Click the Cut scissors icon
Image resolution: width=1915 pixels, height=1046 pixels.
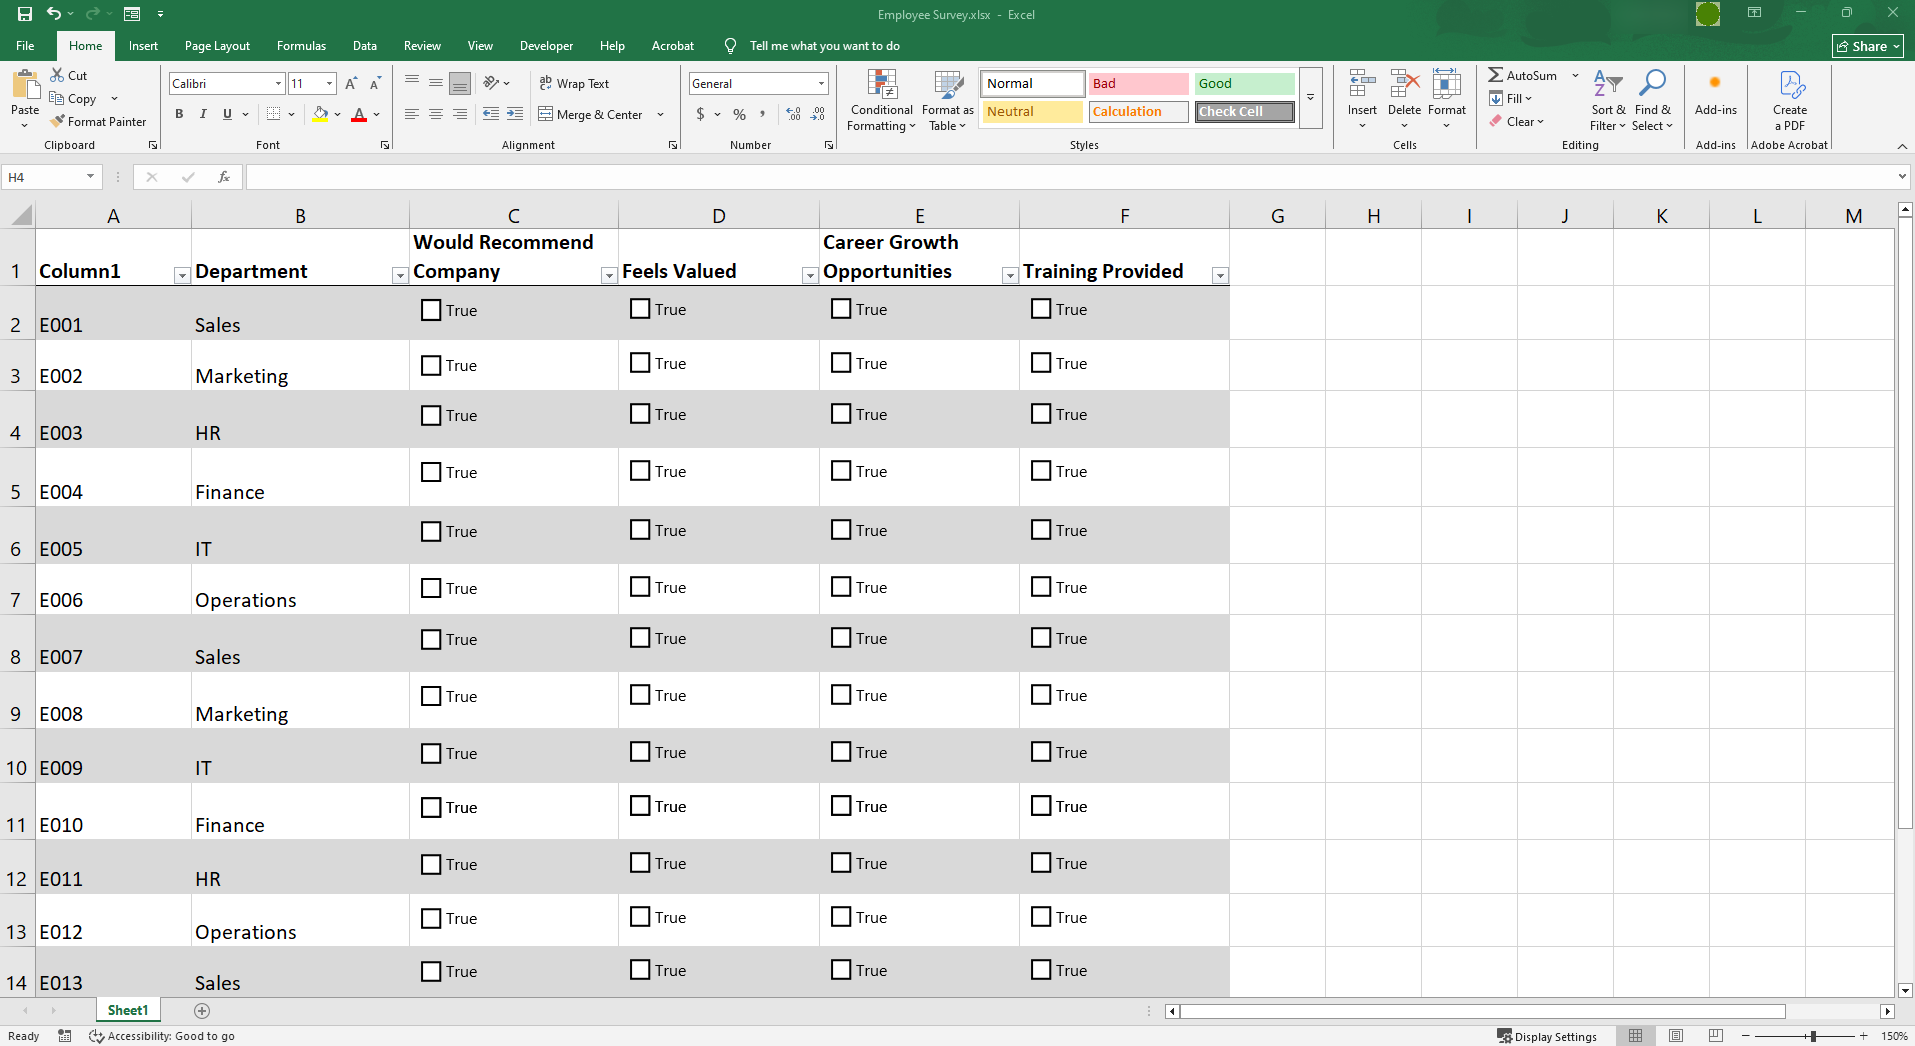(58, 75)
